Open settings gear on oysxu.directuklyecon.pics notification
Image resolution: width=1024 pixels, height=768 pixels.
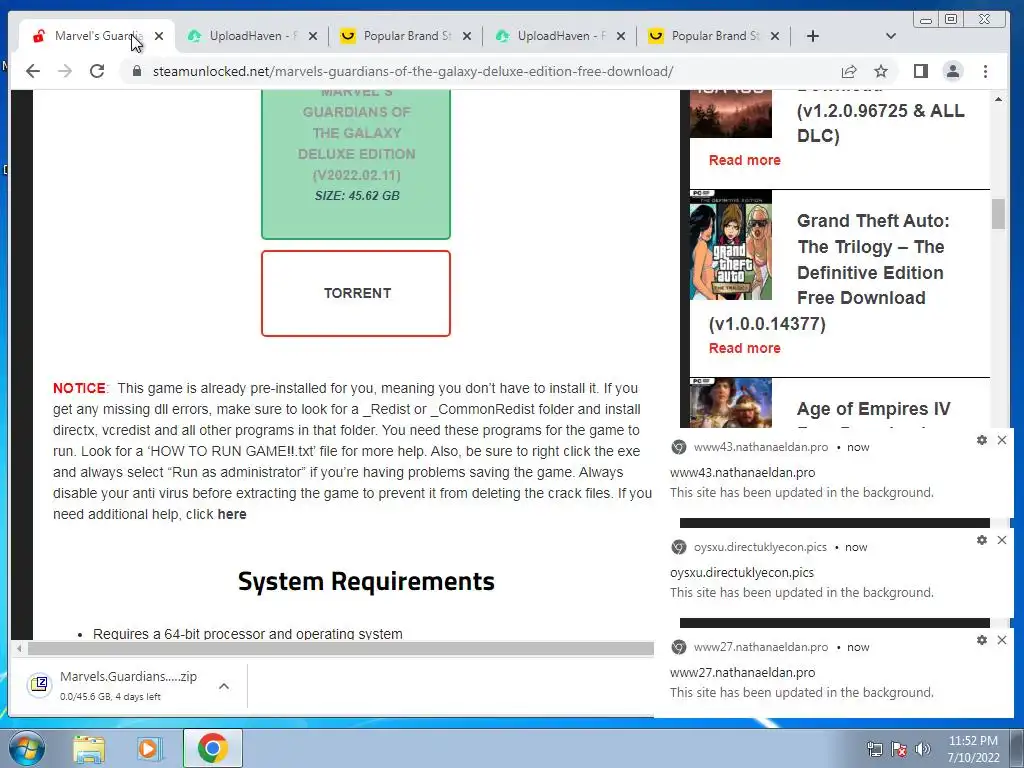(x=982, y=540)
